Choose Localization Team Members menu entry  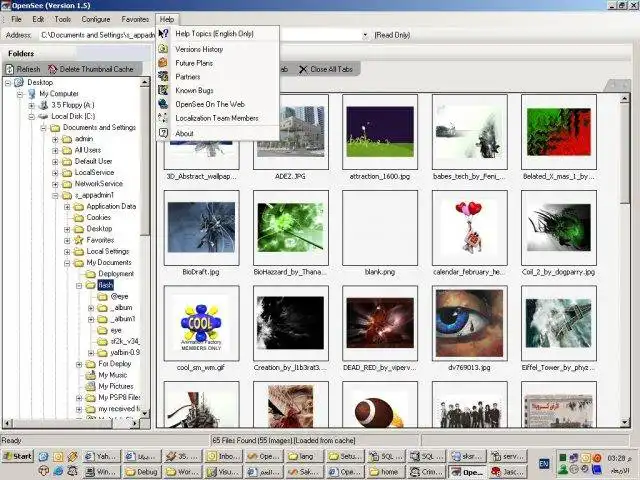216,118
